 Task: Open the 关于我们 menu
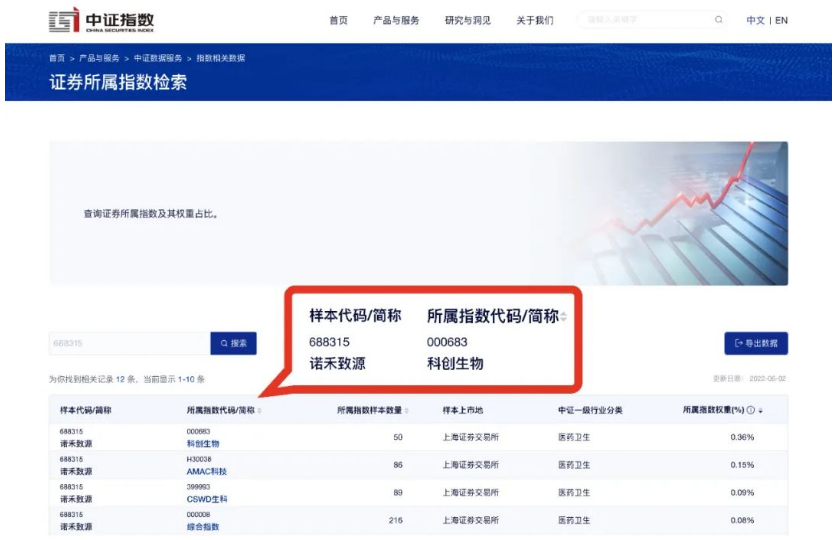(534, 20)
